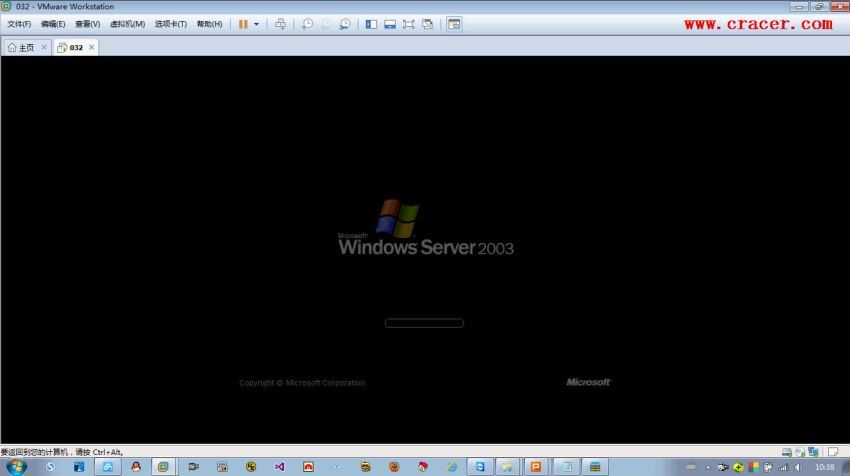The height and width of the screenshot is (476, 850).
Task: Open the Firefox taskbar icon
Action: tap(394, 467)
